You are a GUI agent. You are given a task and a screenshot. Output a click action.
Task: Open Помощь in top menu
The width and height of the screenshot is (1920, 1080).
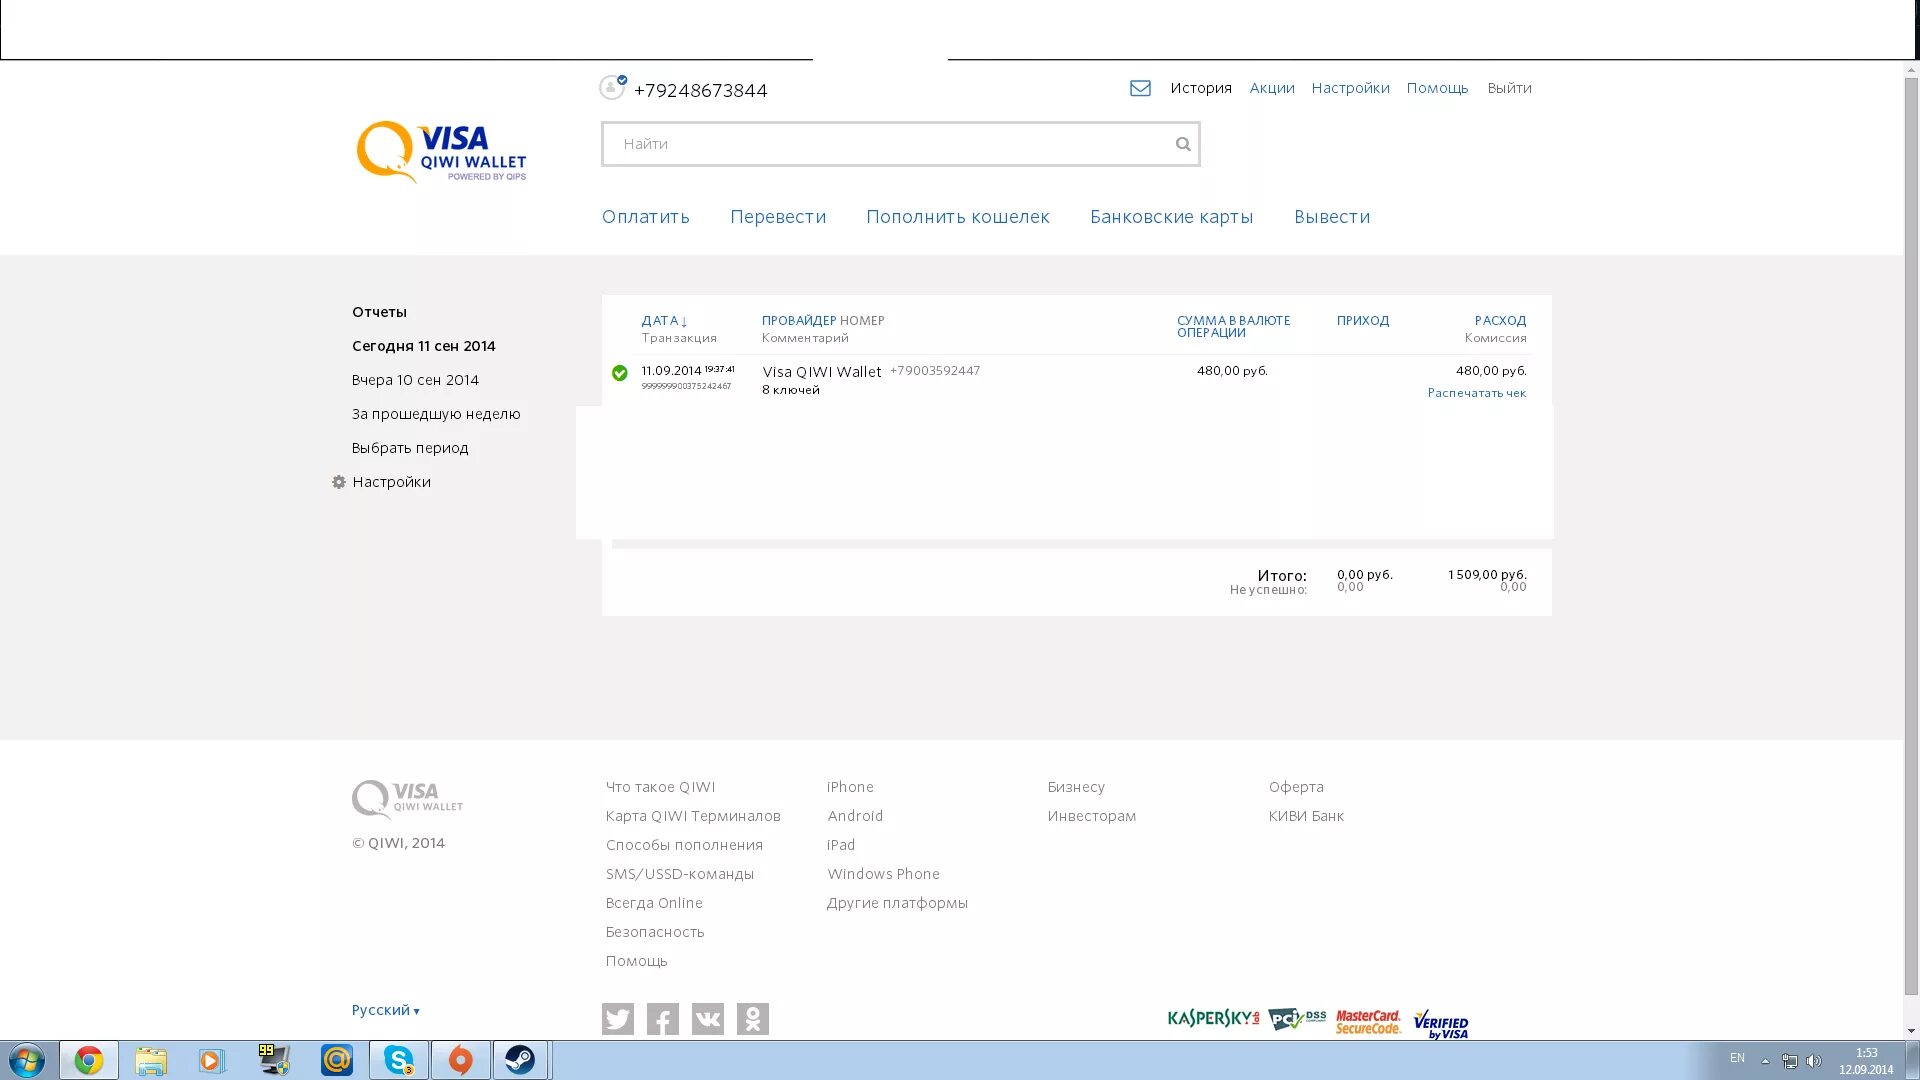point(1438,88)
